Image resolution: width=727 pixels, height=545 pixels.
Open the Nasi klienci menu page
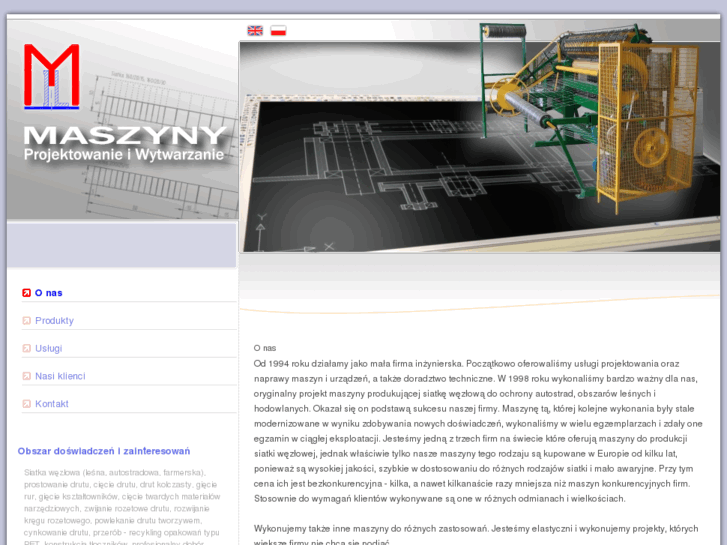pos(60,376)
